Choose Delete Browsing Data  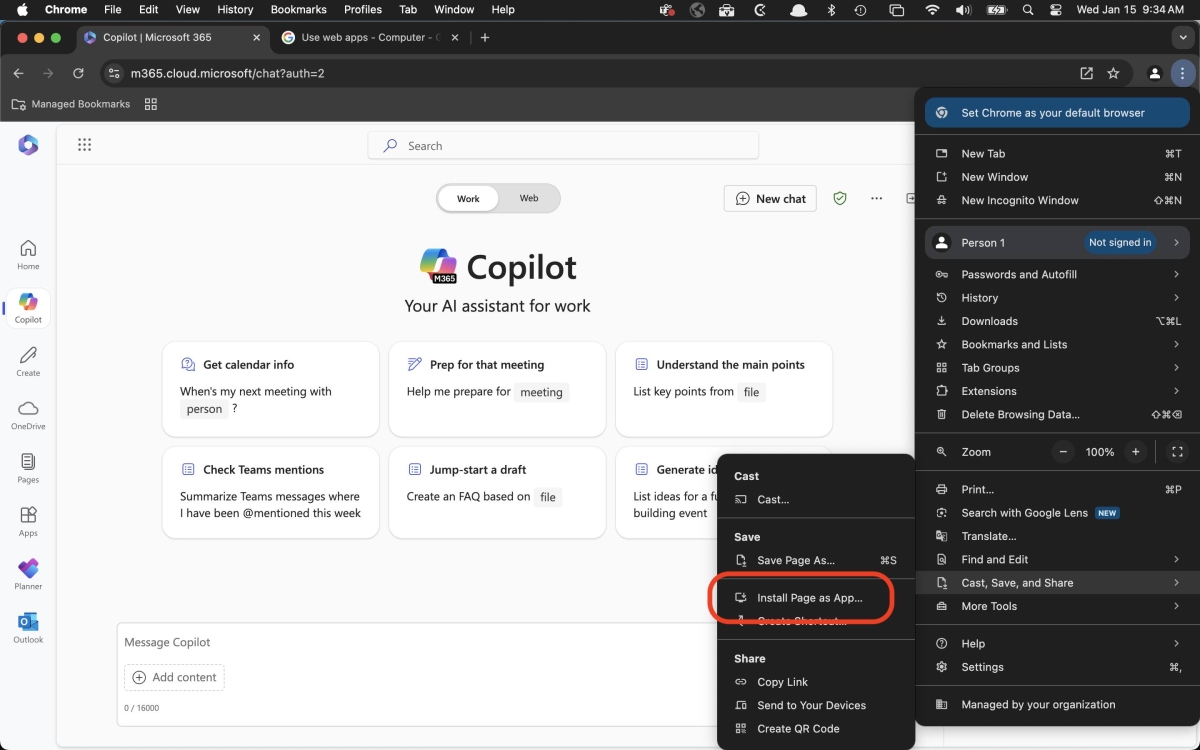click(1057, 414)
